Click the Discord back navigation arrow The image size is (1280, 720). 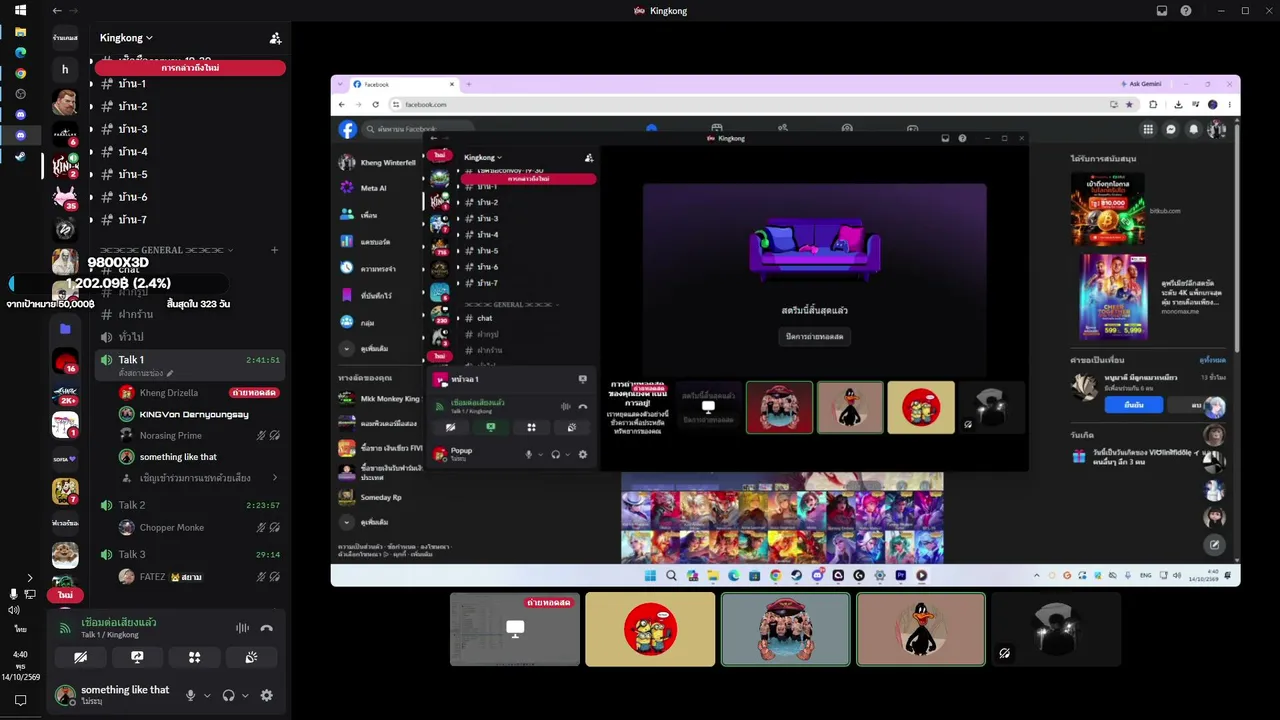coord(57,11)
